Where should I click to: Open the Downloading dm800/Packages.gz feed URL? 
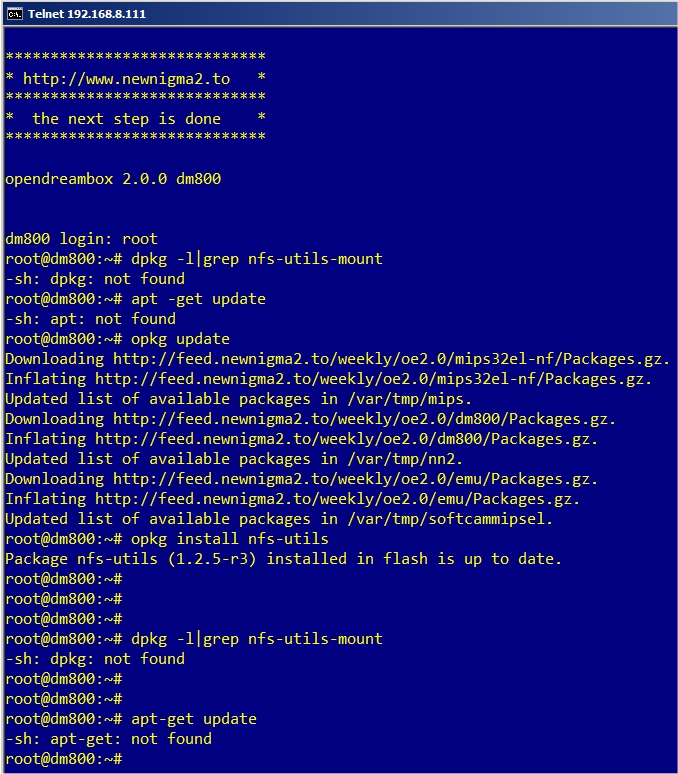pyautogui.click(x=364, y=419)
